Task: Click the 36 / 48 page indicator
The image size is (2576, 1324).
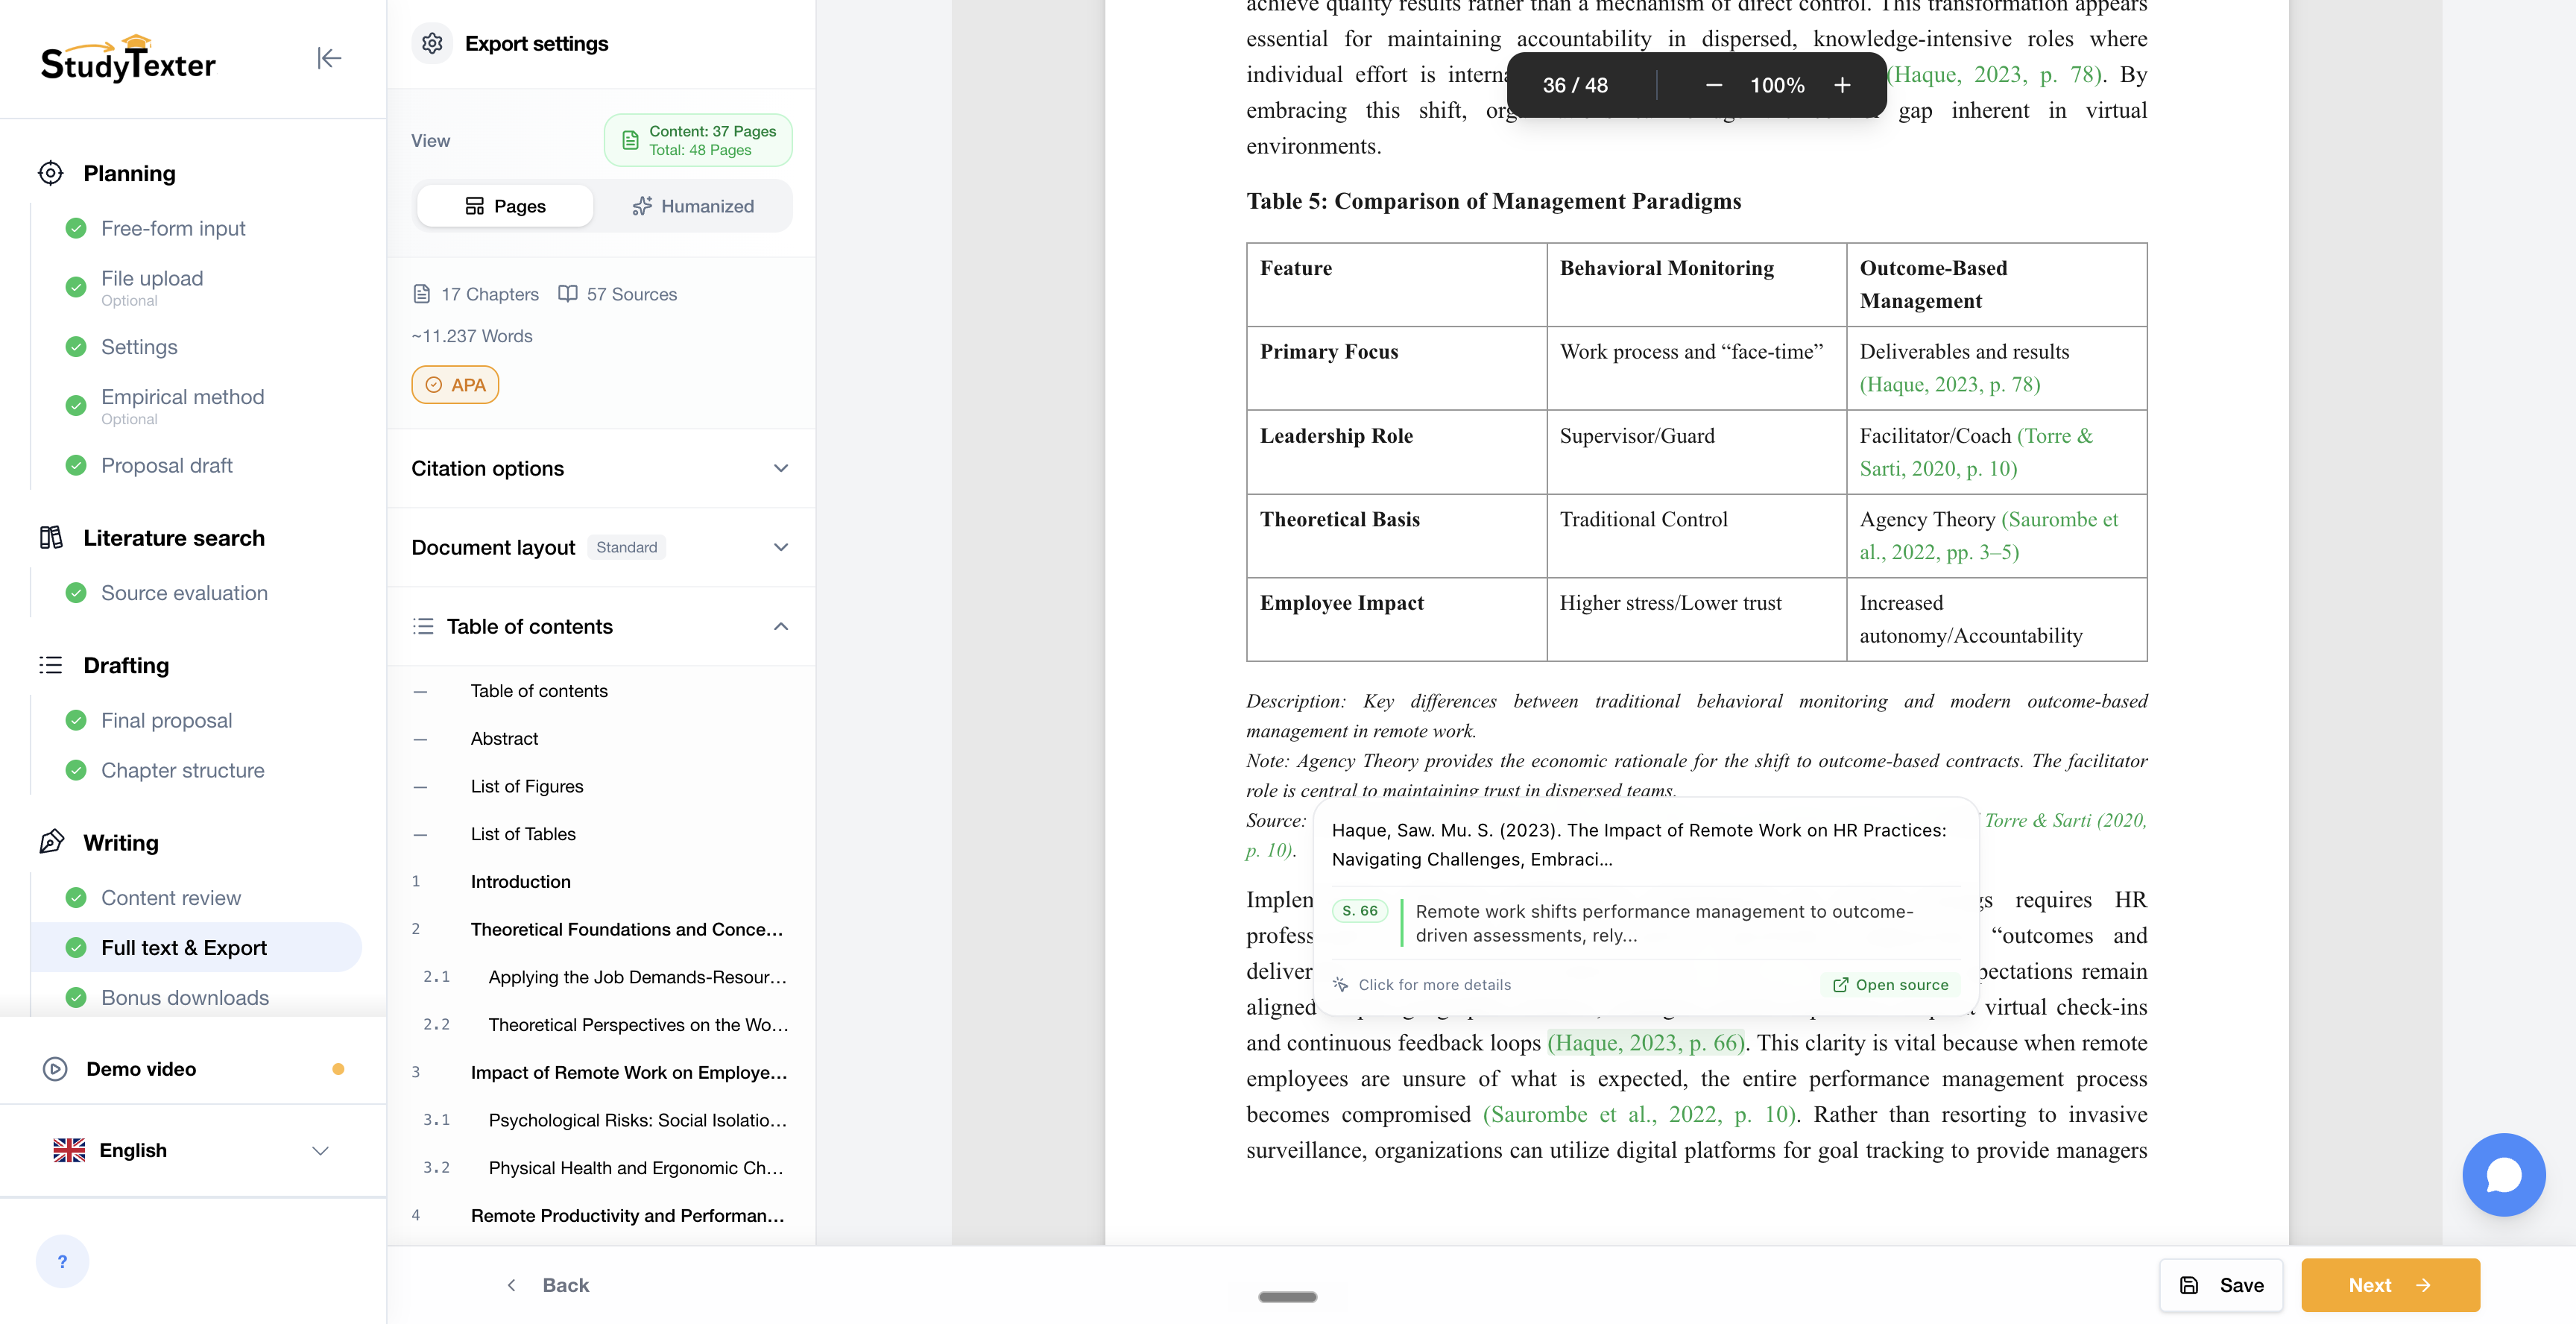Action: 1575,85
